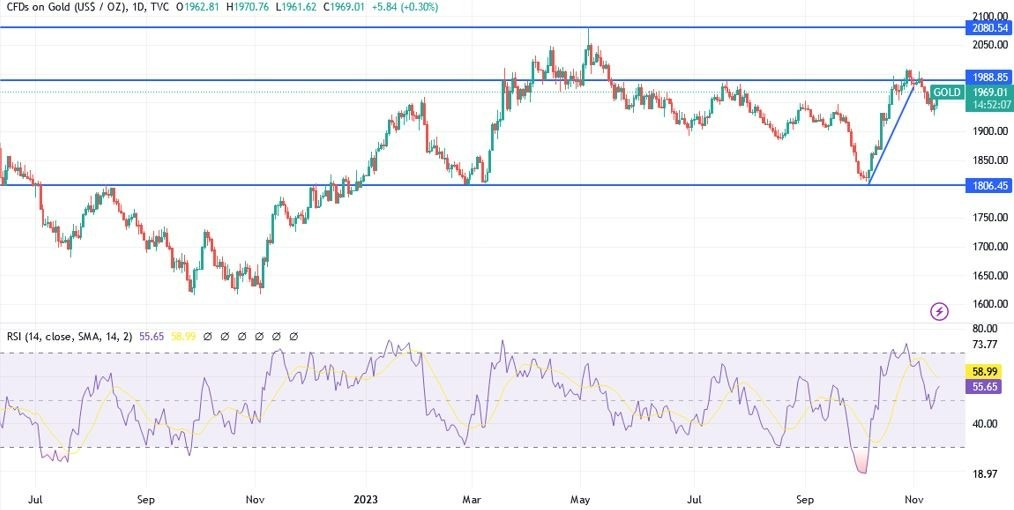The height and width of the screenshot is (510, 1014).
Task: Click the 40.00 RSI axis label
Action: pos(984,423)
